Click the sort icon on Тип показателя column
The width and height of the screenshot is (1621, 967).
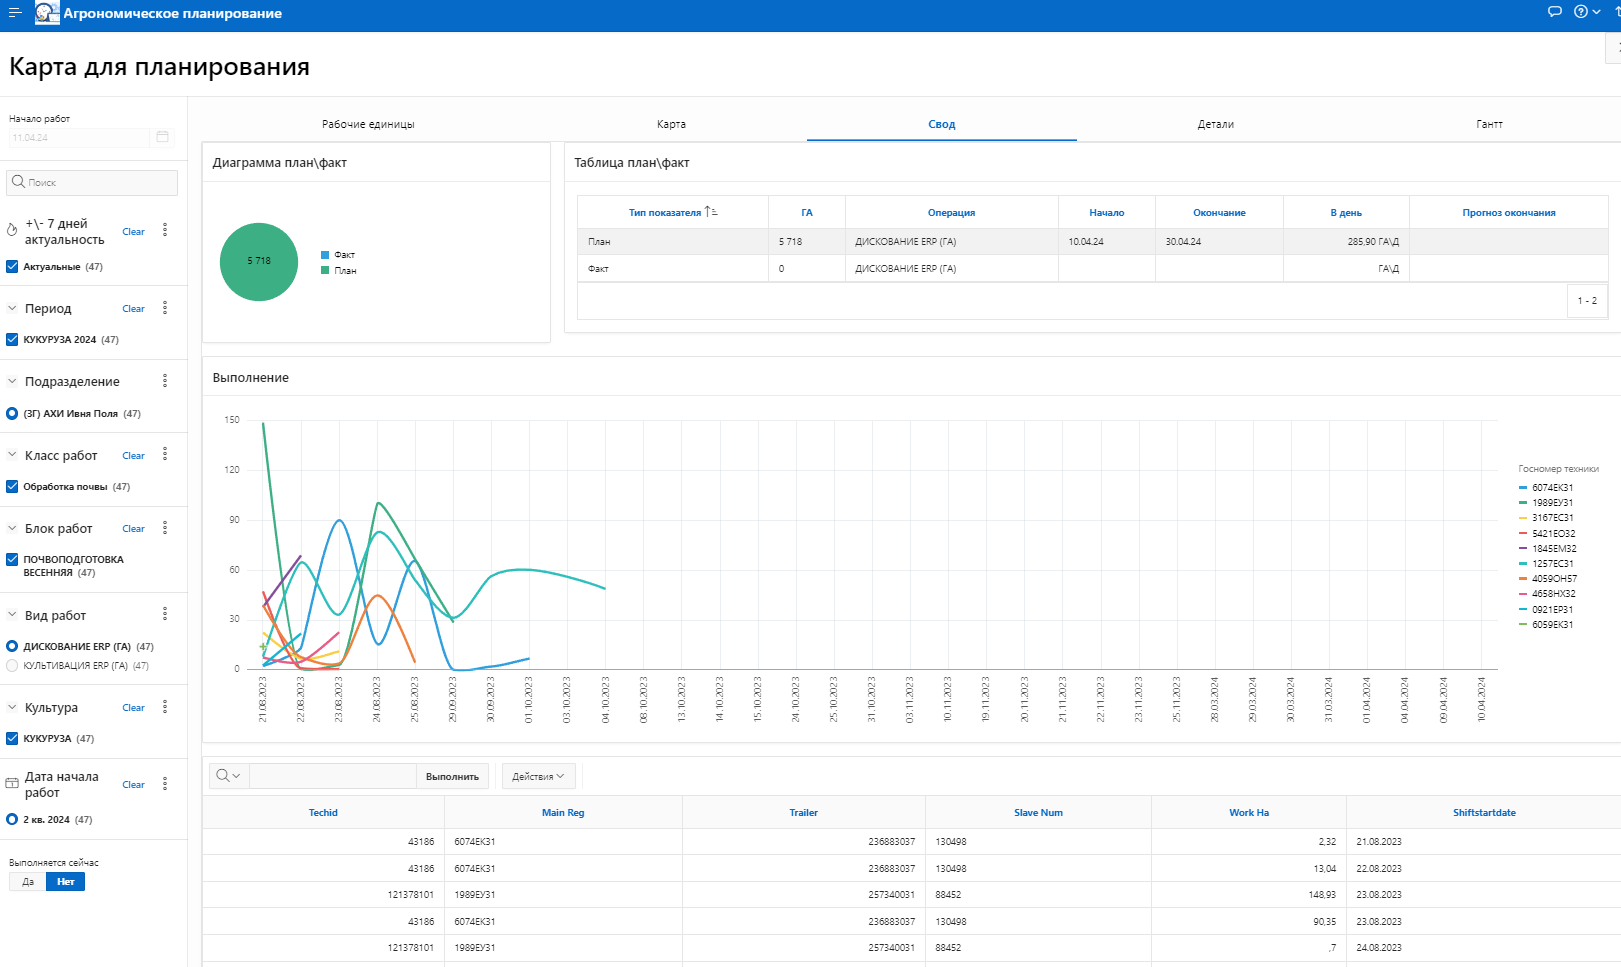point(710,212)
